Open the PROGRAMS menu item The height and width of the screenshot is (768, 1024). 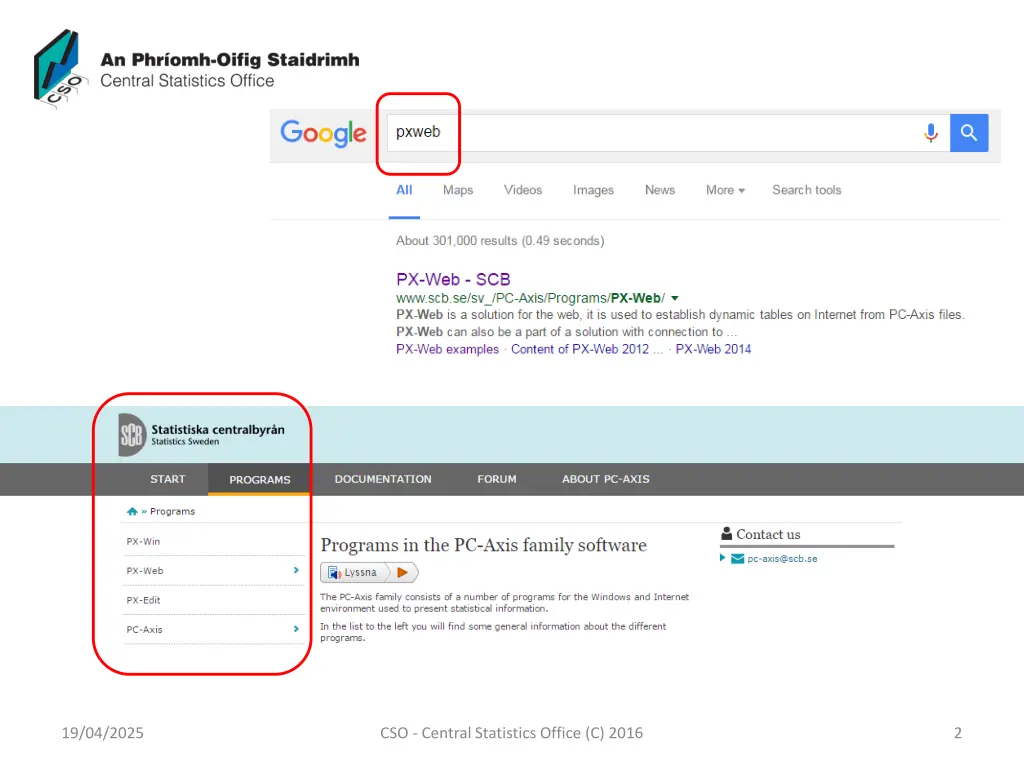pyautogui.click(x=260, y=479)
